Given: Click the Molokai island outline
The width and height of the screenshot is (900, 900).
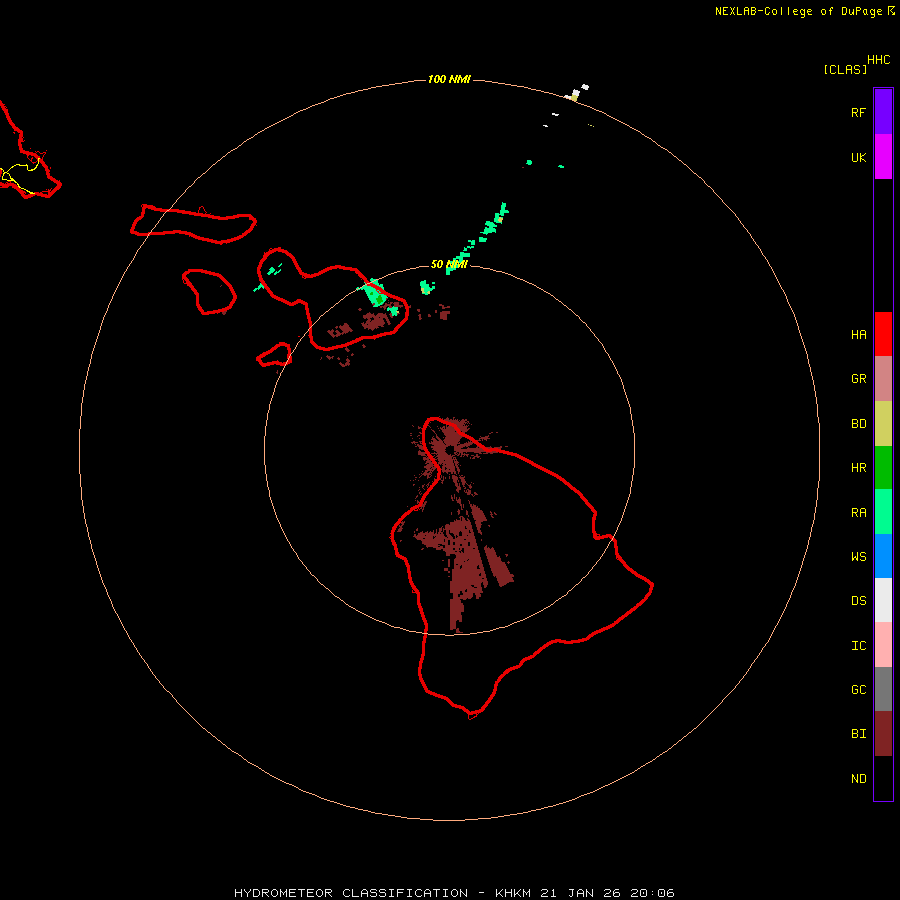Looking at the screenshot, I should point(193,224).
